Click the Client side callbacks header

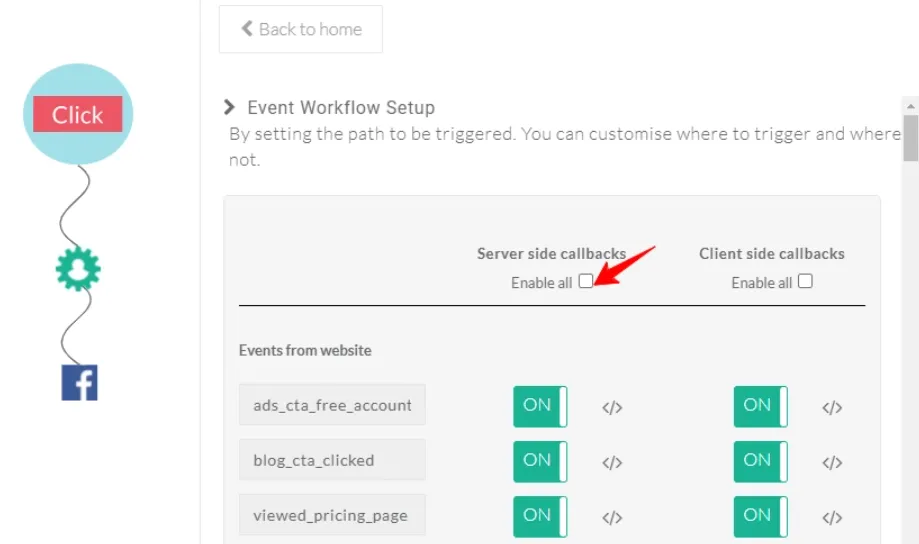click(772, 254)
